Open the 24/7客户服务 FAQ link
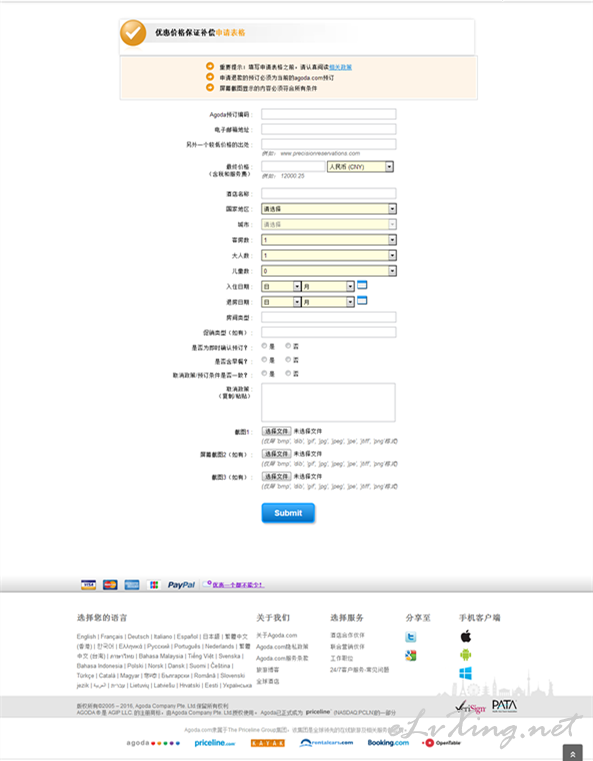 click(x=360, y=670)
